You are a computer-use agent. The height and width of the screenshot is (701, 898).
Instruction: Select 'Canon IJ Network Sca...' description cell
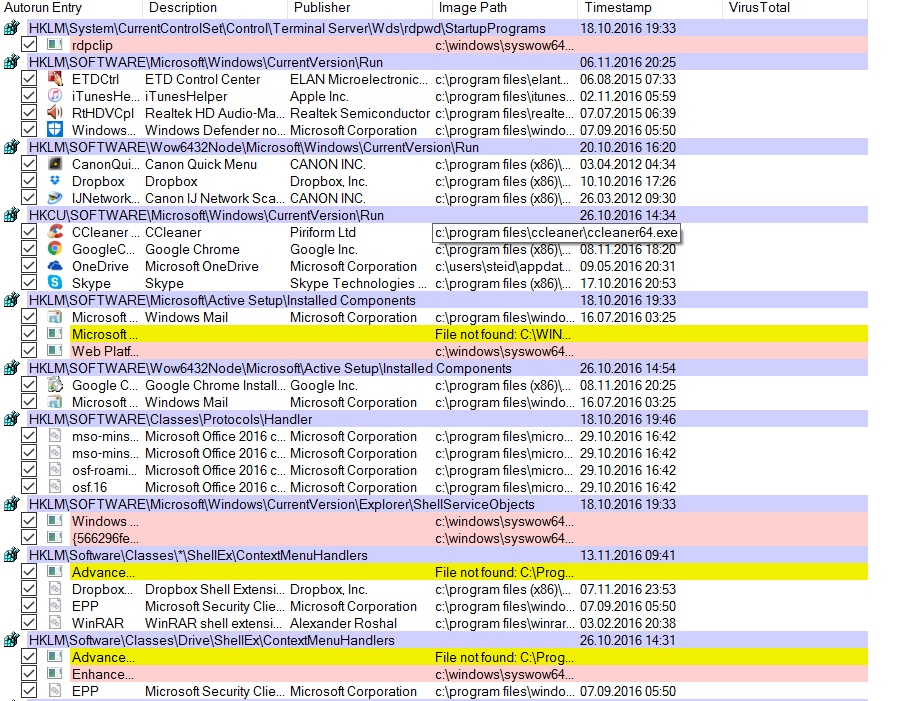(215, 198)
